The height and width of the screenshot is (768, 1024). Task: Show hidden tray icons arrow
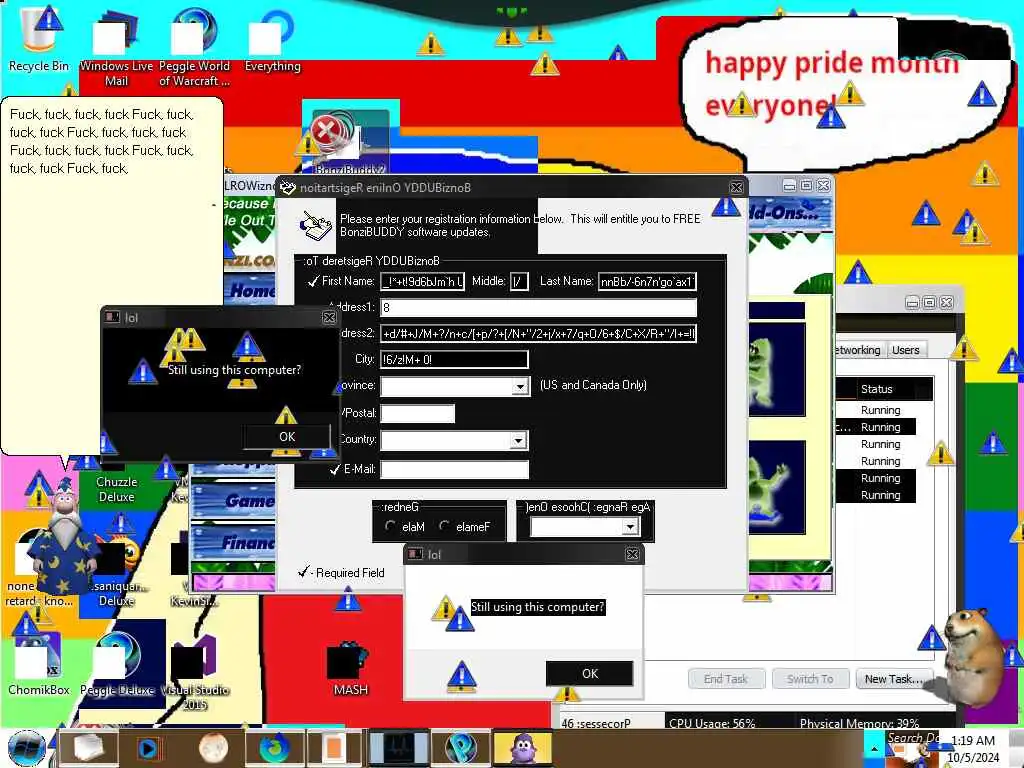874,748
